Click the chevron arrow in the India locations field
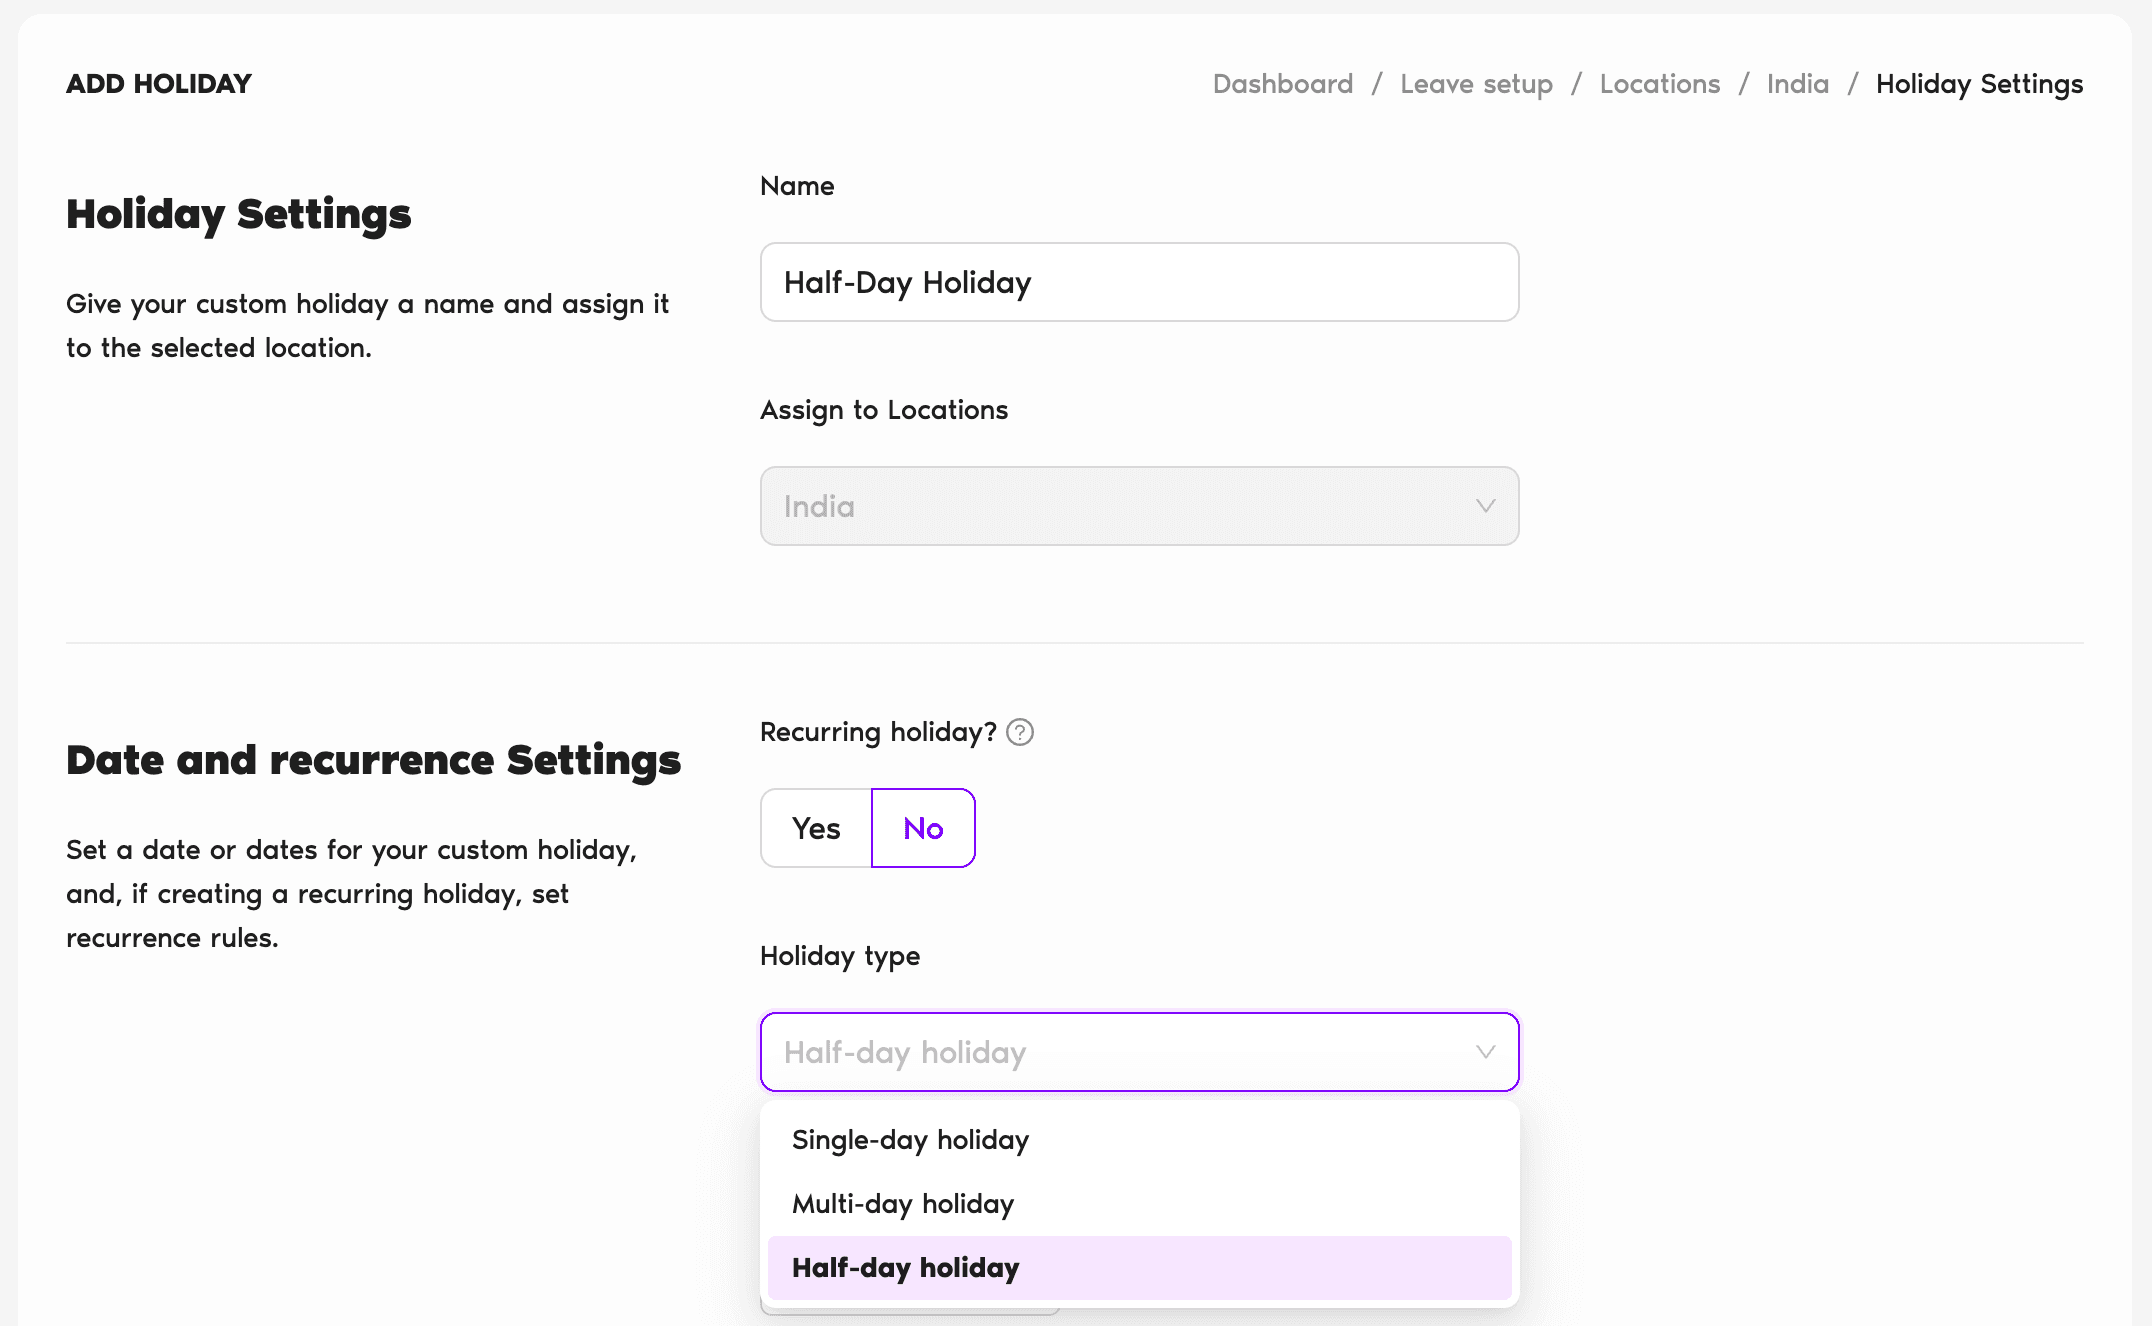2152x1326 pixels. coord(1485,506)
